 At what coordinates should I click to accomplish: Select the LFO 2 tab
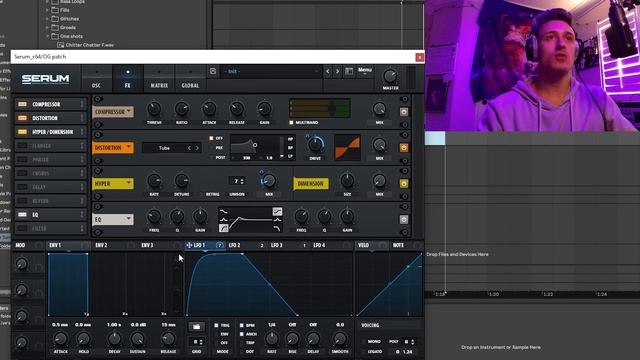[234, 245]
